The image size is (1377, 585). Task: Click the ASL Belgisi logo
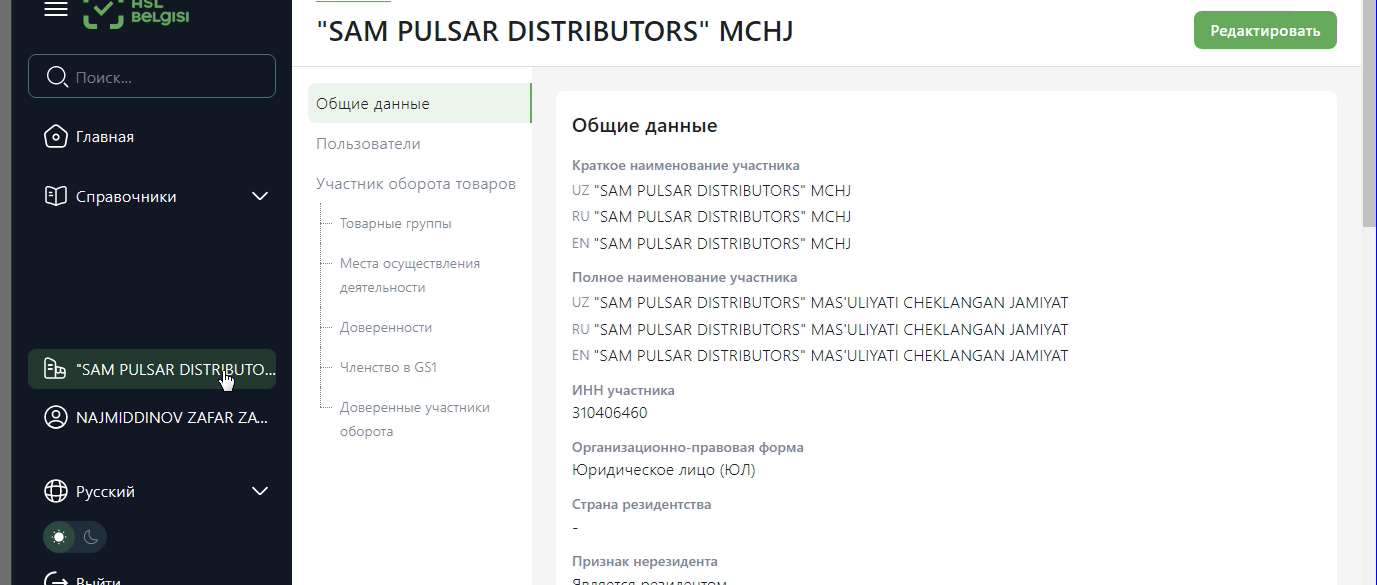[x=134, y=12]
